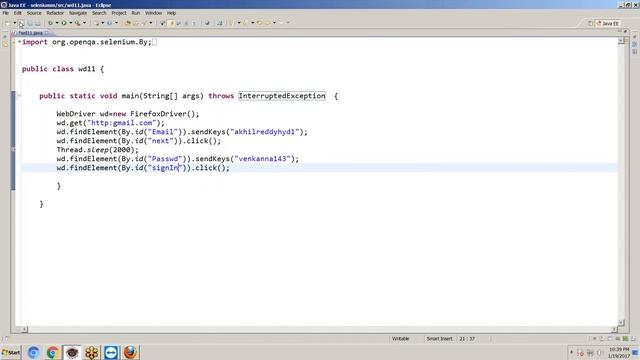Click the class name wd11 in code
The height and width of the screenshot is (360, 640).
87,69
